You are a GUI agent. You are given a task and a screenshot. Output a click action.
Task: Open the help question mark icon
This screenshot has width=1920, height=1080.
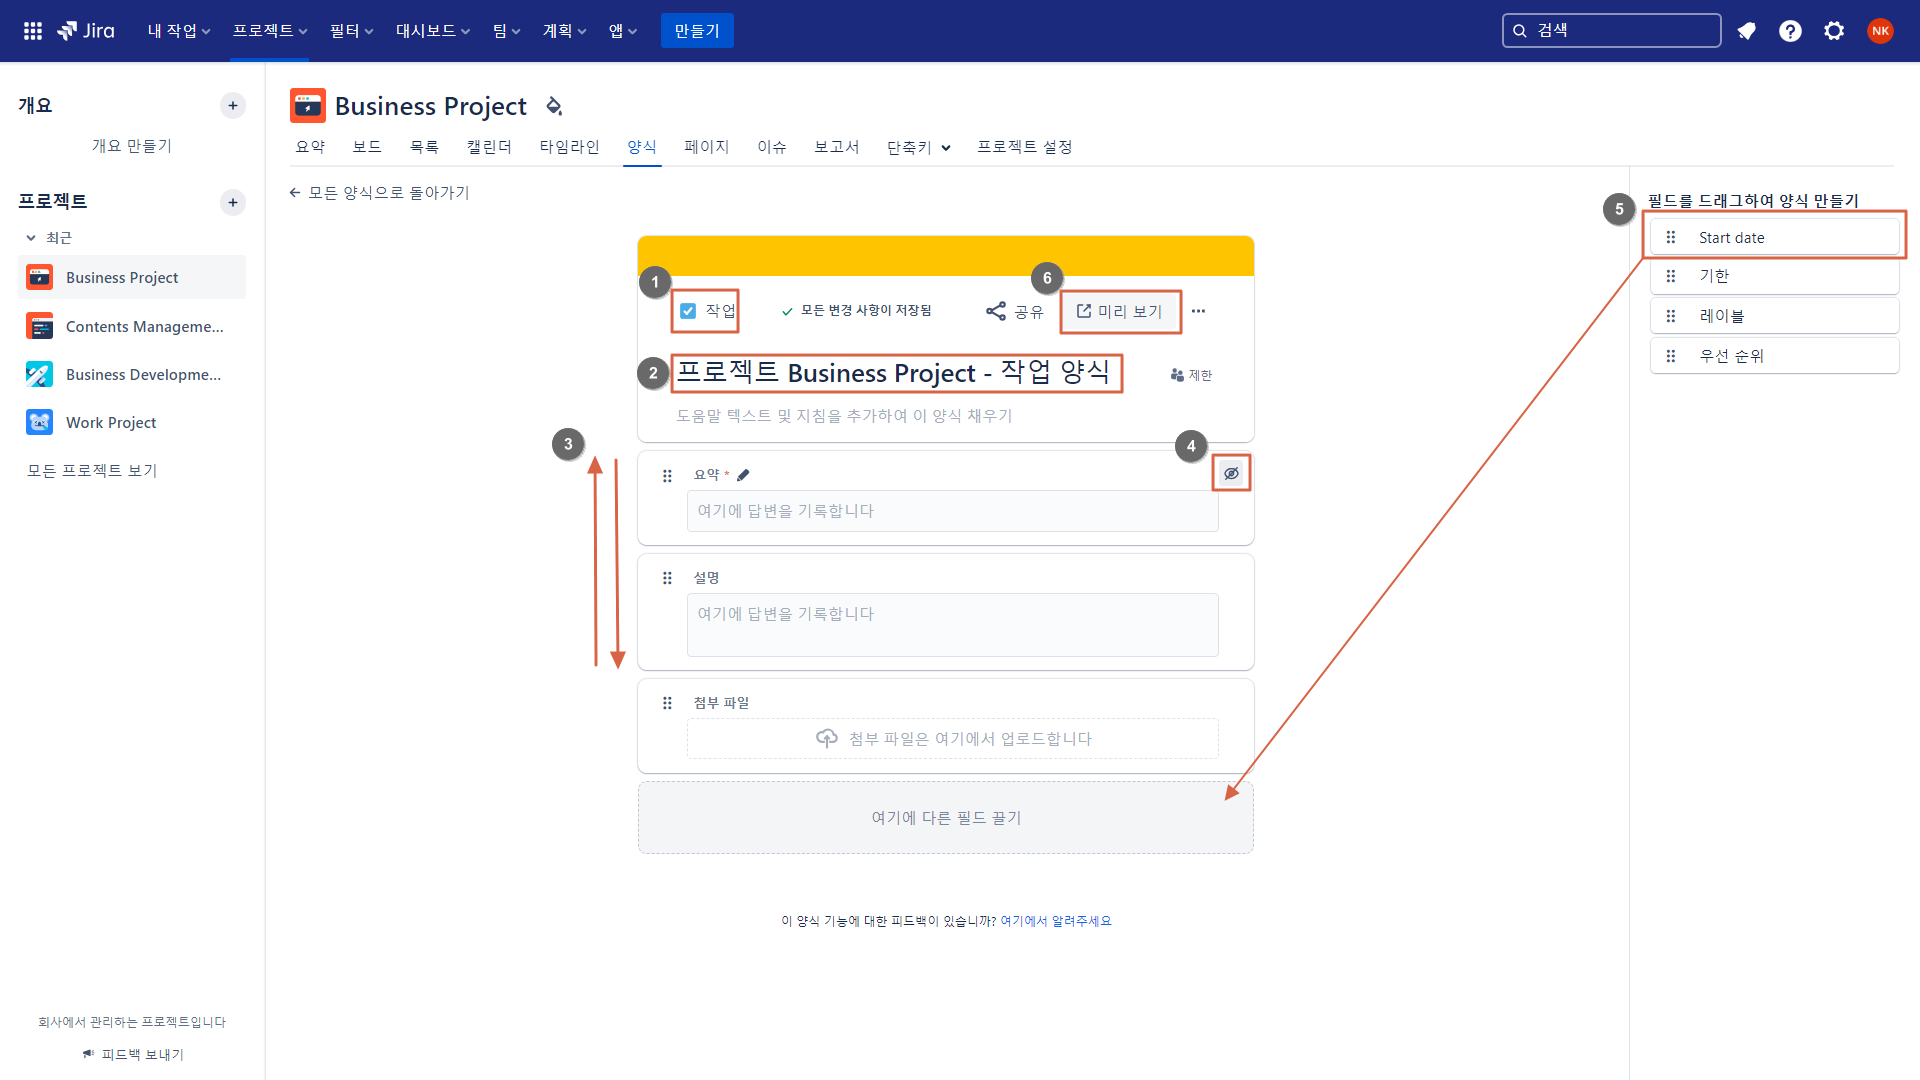[1790, 31]
